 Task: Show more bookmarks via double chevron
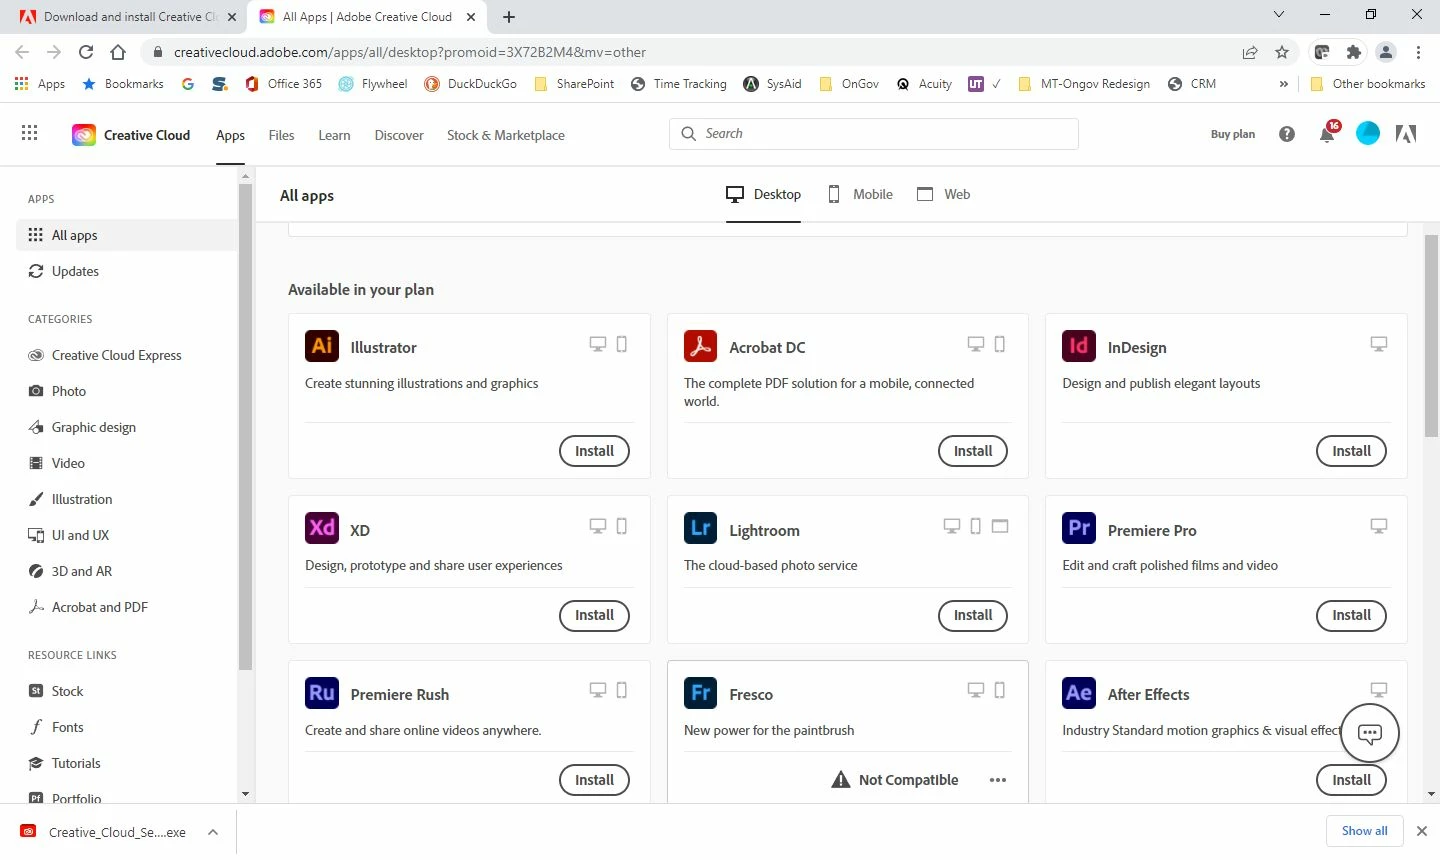click(x=1283, y=84)
